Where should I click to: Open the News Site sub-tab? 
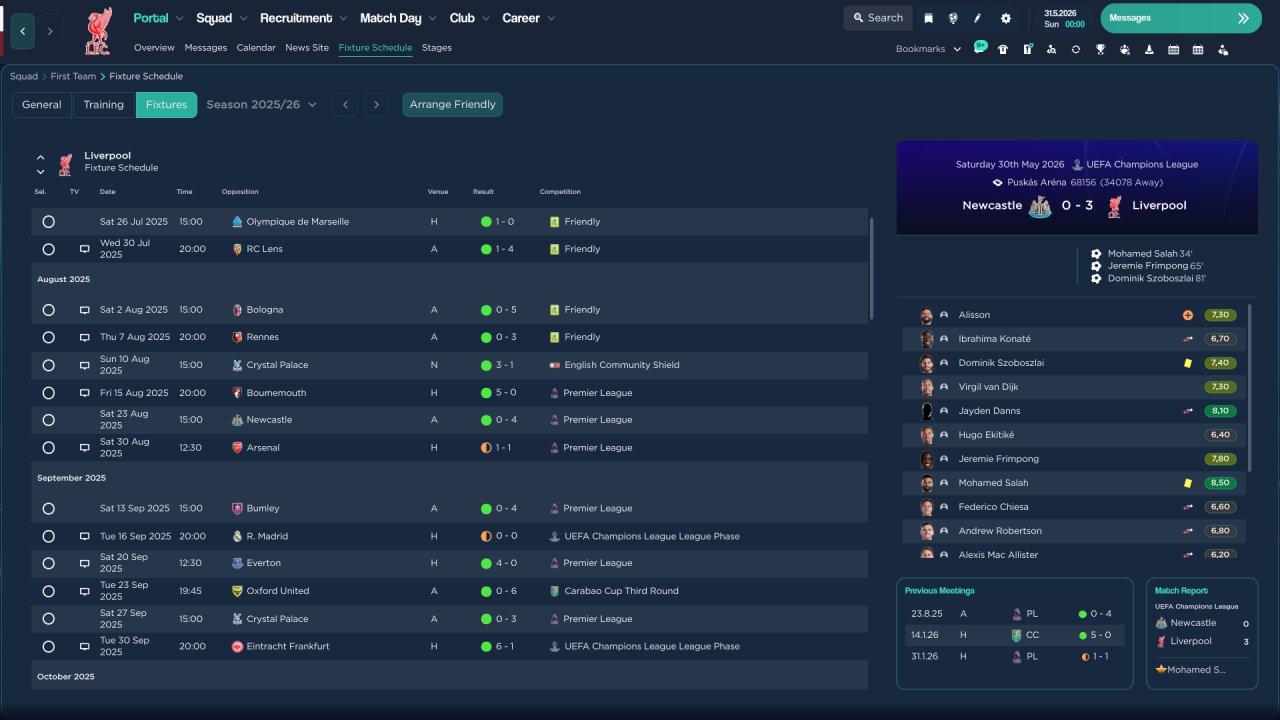(307, 48)
